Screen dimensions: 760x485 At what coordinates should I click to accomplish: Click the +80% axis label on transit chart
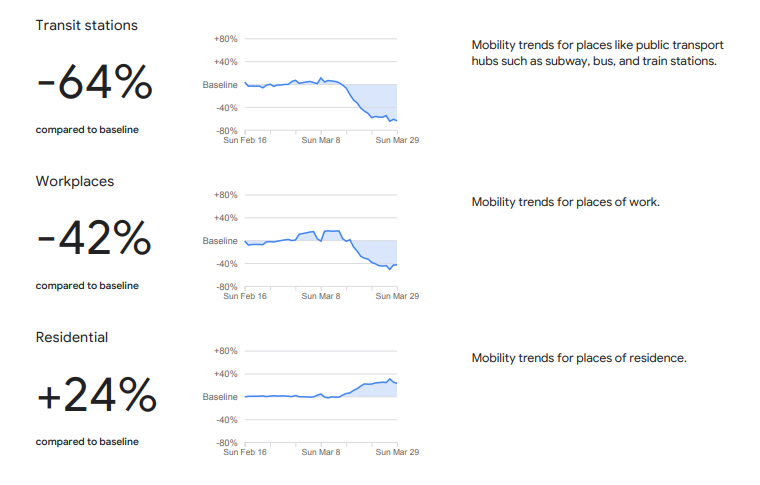click(x=225, y=39)
